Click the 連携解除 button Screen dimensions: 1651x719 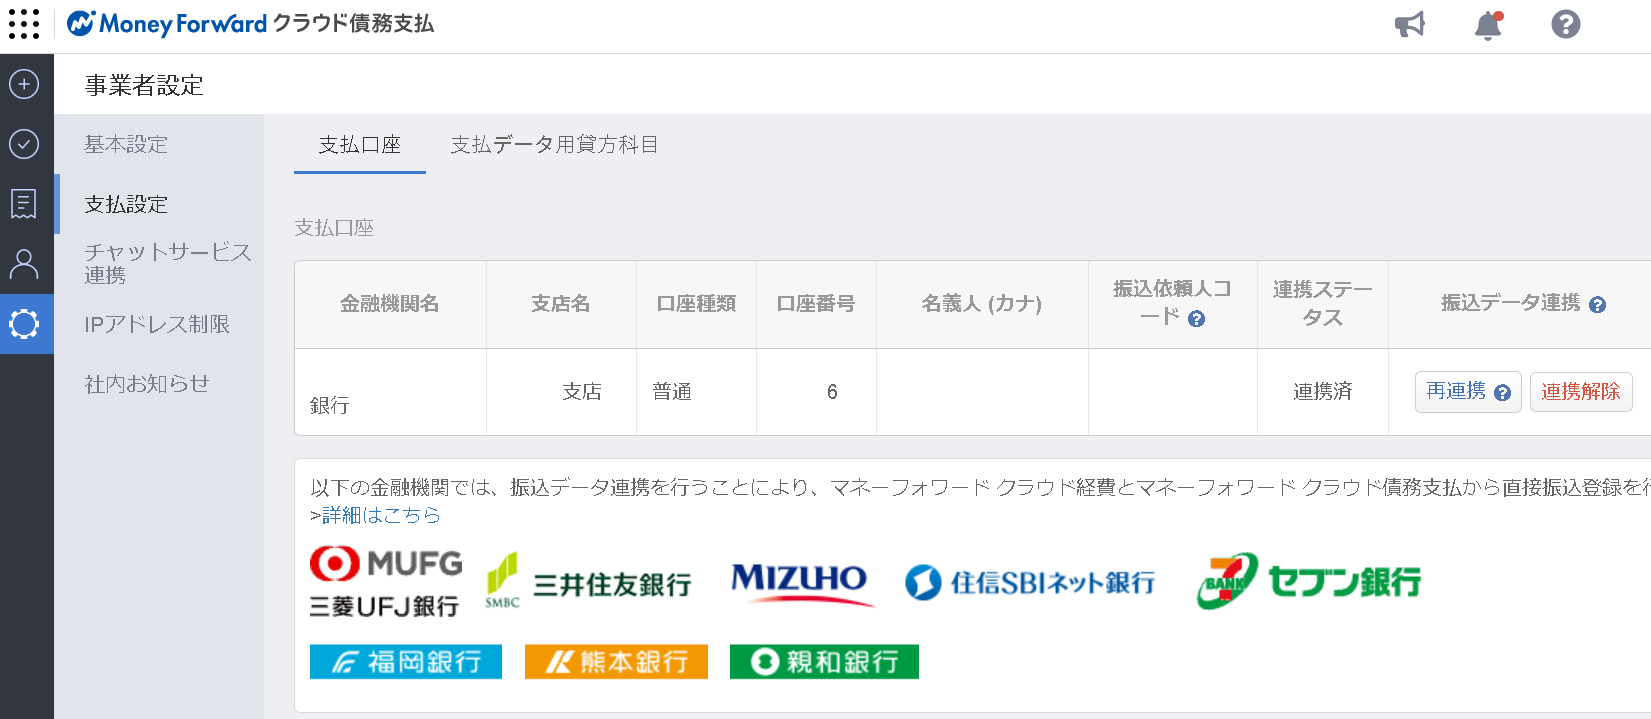[x=1581, y=392]
